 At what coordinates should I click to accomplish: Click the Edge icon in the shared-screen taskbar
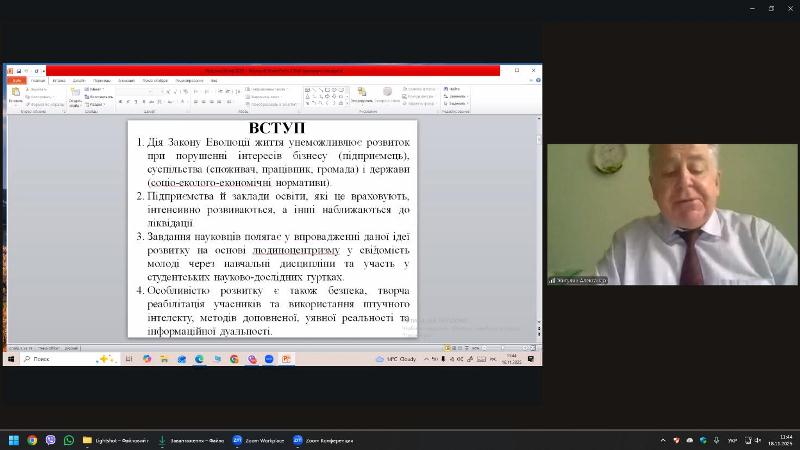point(199,358)
